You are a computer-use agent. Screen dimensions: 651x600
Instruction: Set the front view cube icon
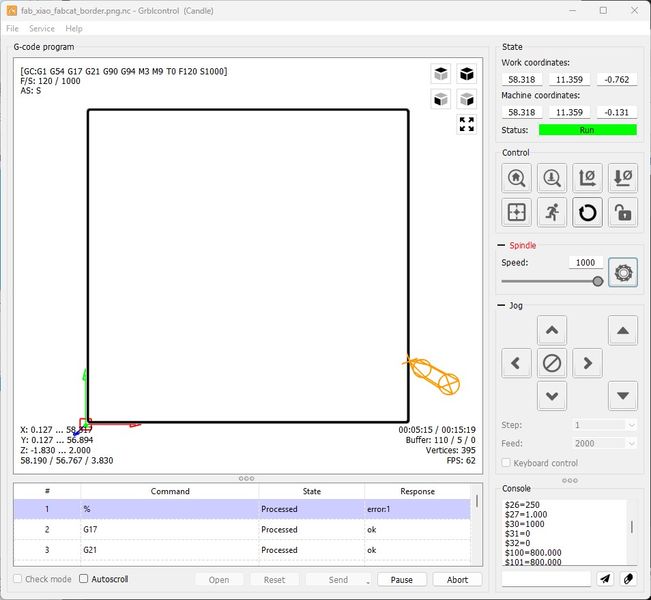pos(441,99)
